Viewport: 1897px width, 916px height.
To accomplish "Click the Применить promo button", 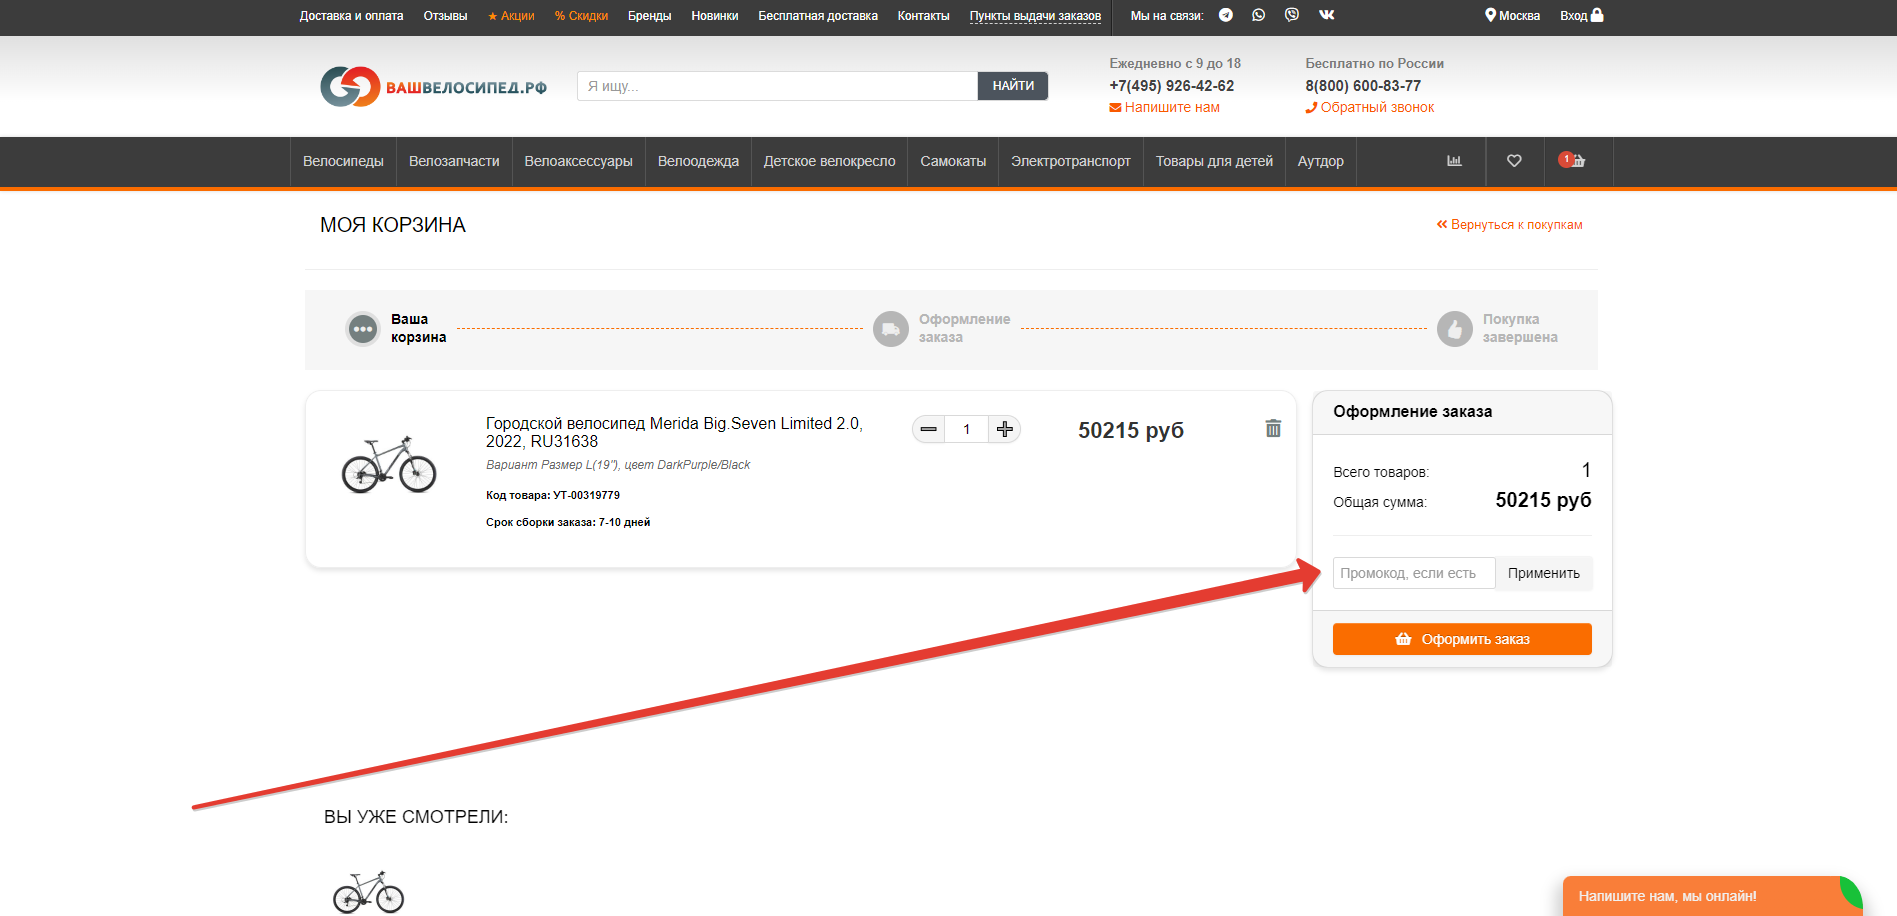I will 1544,573.
